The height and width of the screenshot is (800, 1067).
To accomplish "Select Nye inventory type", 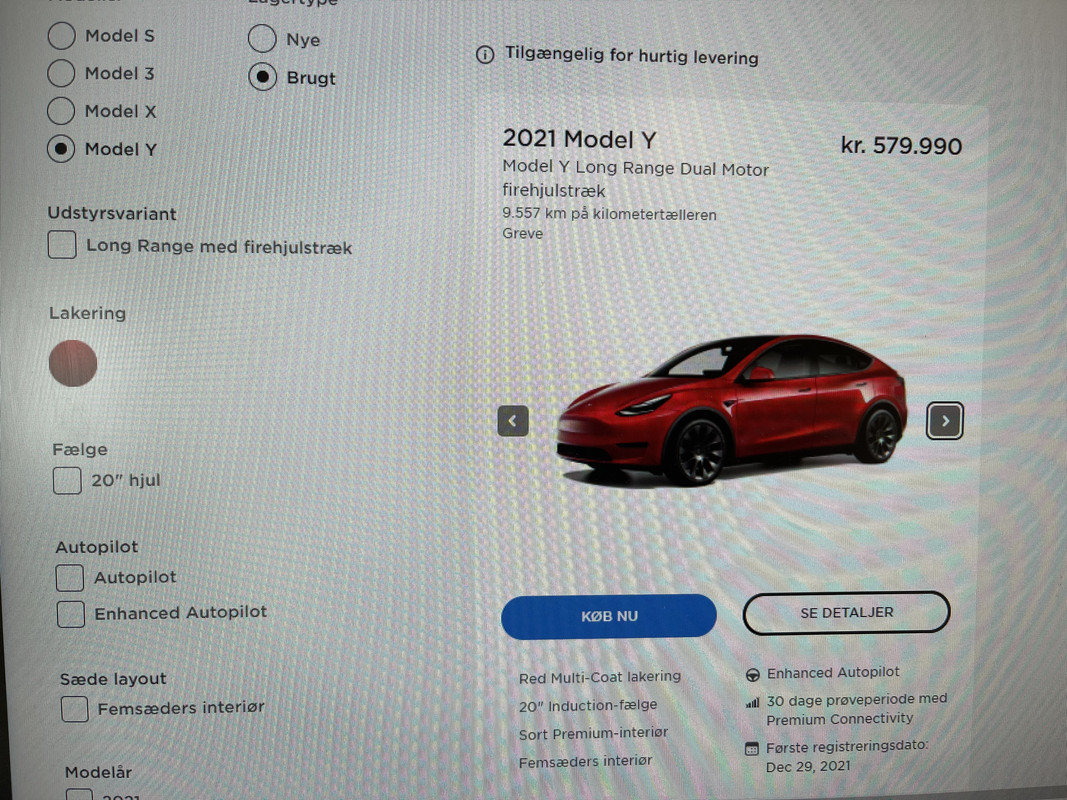I will pos(262,39).
